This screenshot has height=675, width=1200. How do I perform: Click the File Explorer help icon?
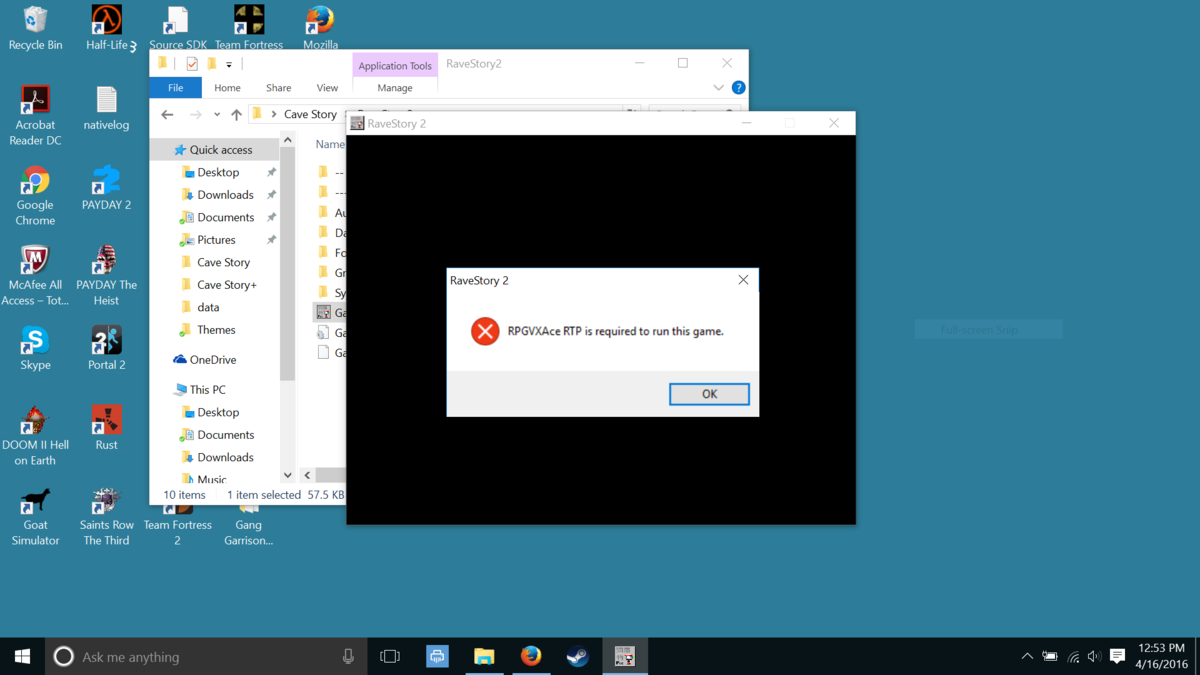738,88
